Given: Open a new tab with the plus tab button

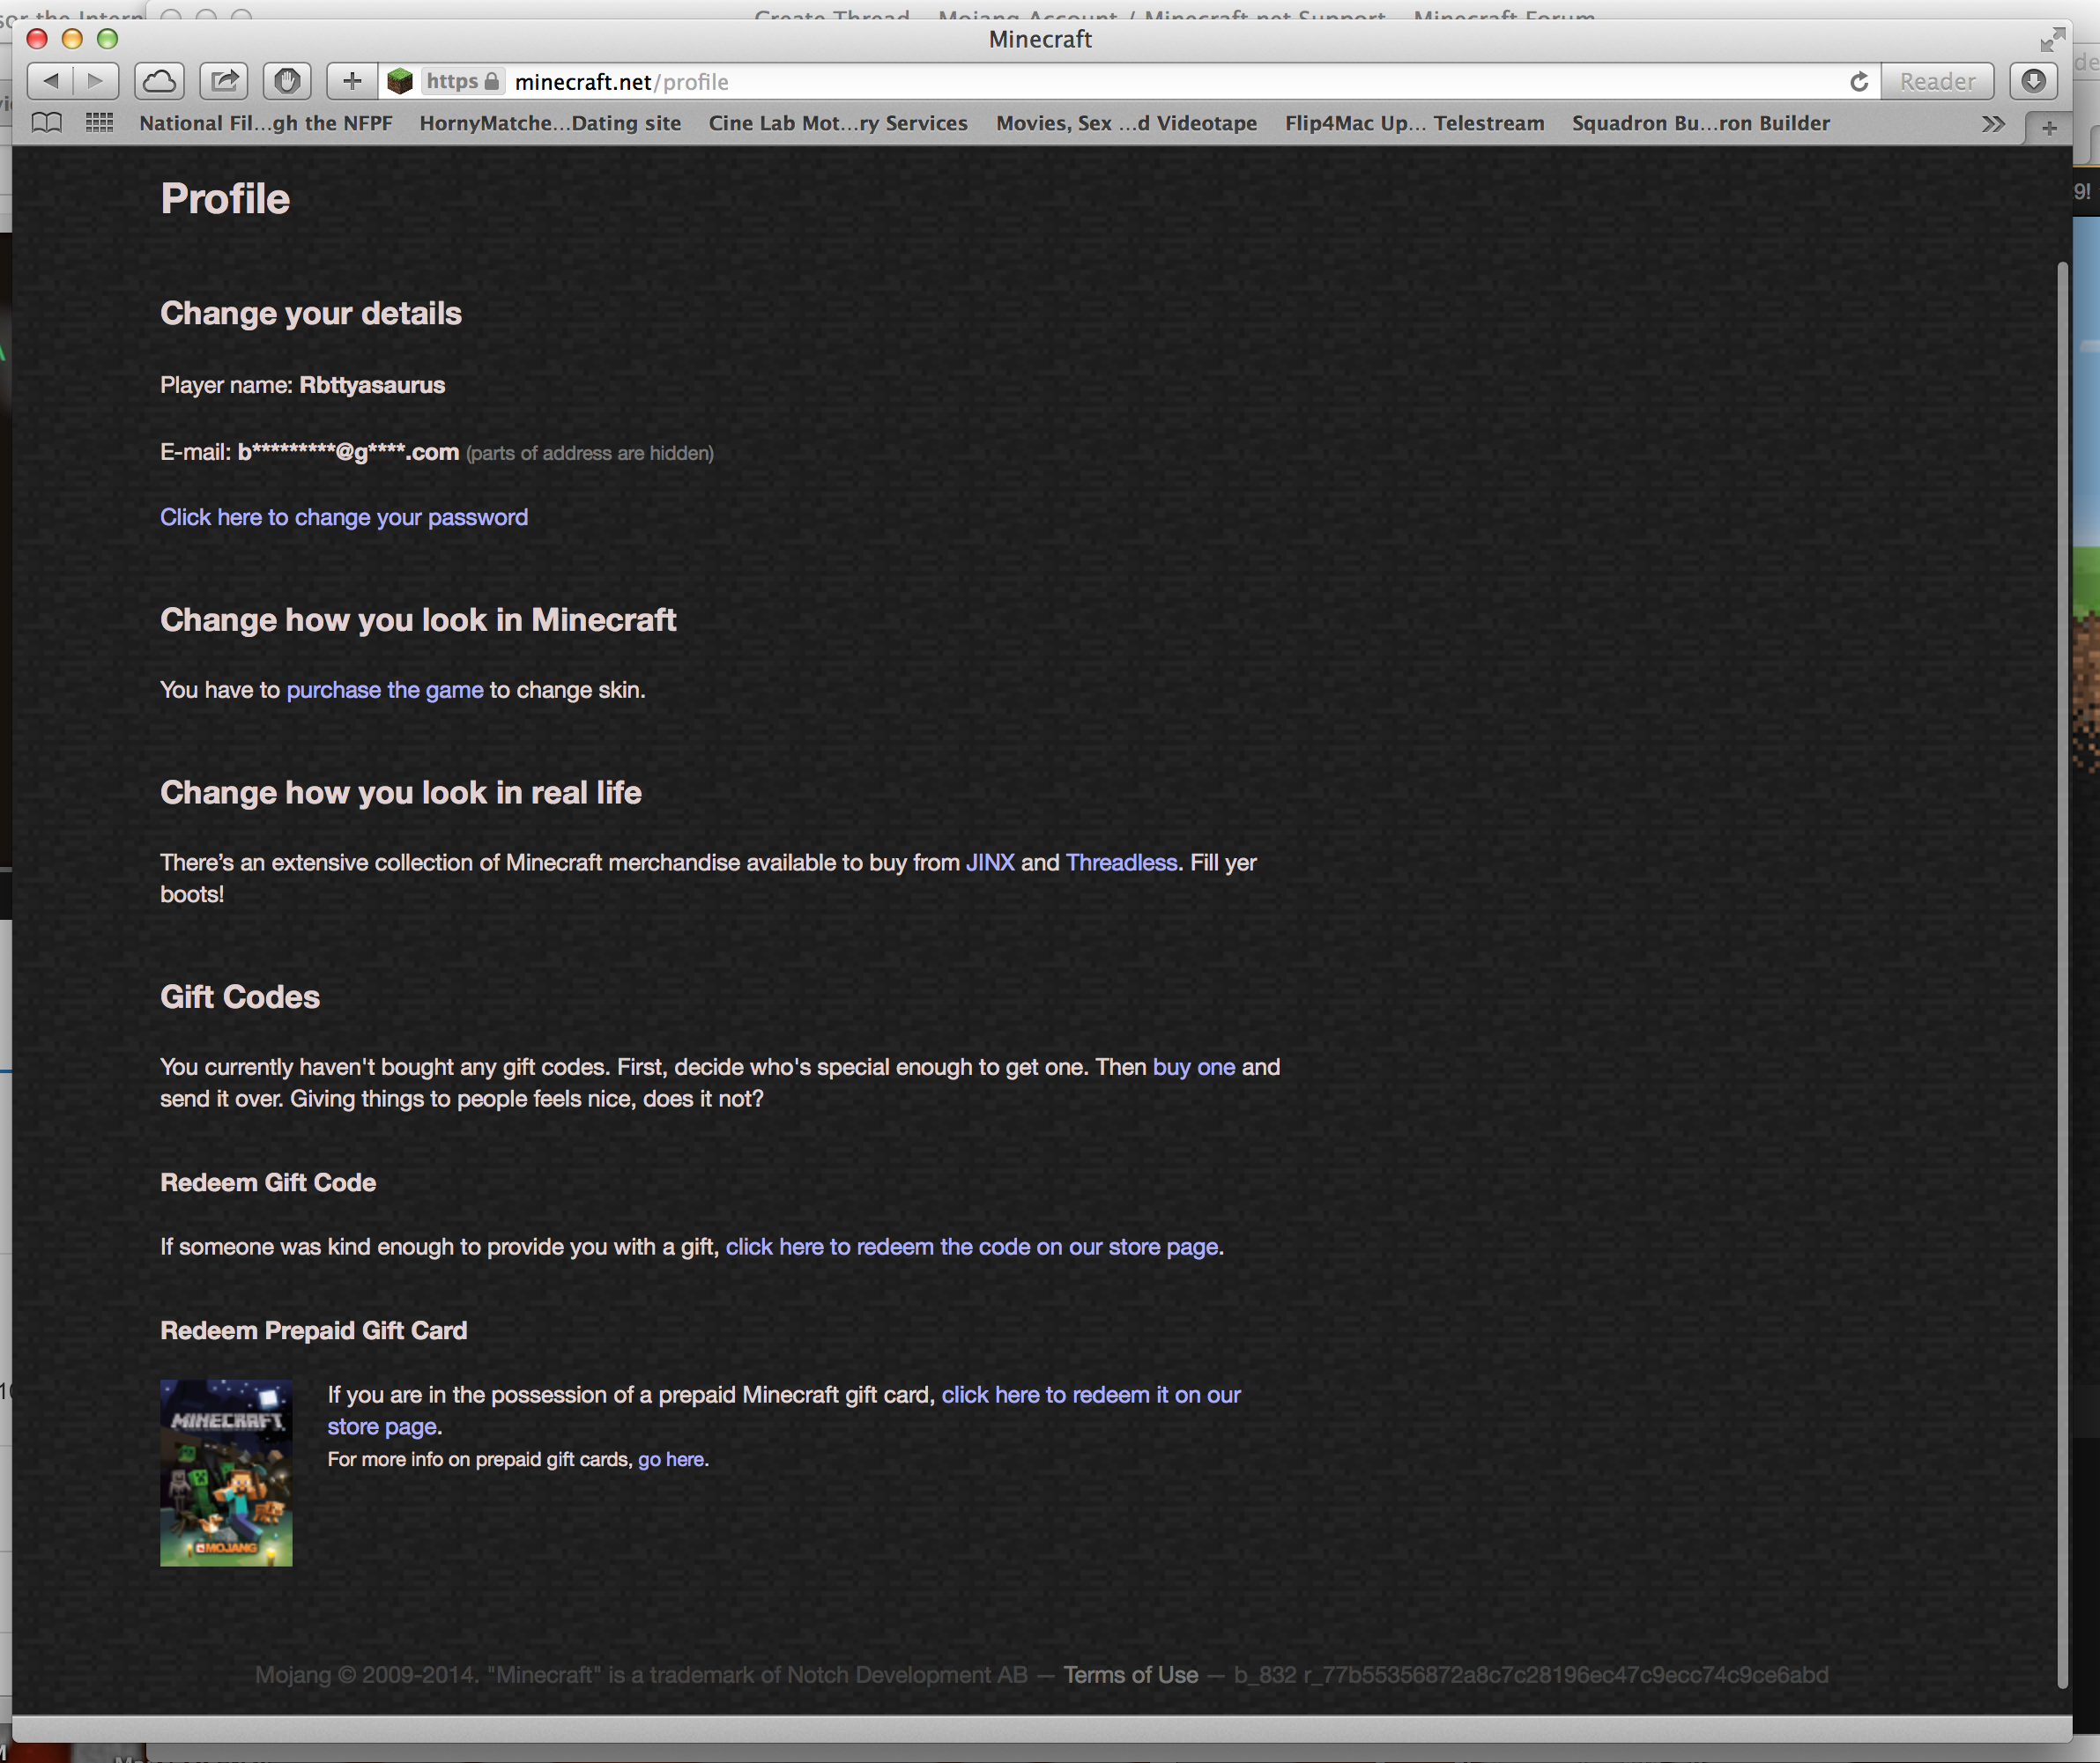Looking at the screenshot, I should pos(2049,128).
